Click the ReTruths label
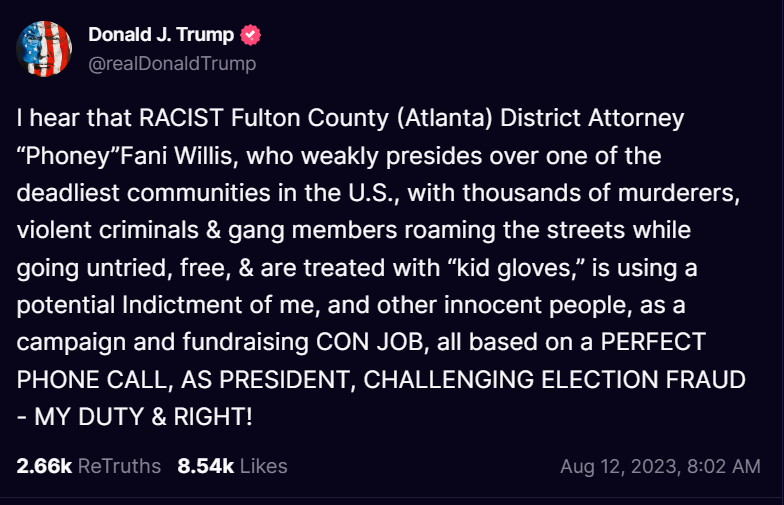The height and width of the screenshot is (505, 784). (x=119, y=466)
